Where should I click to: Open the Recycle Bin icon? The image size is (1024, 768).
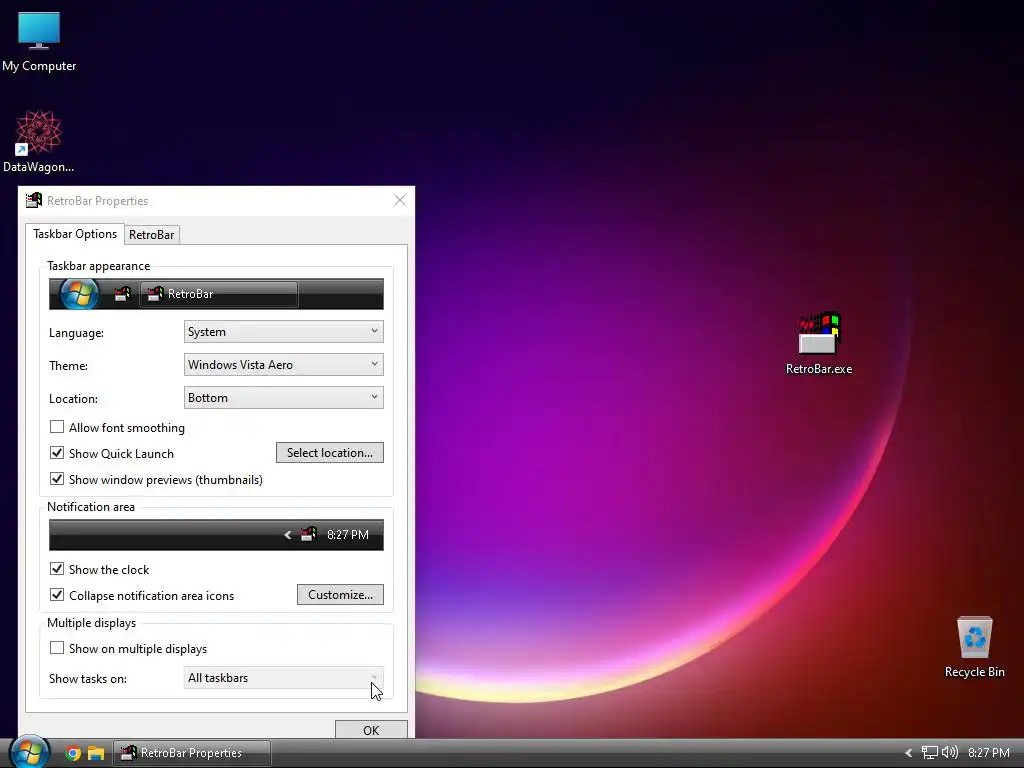pos(974,647)
